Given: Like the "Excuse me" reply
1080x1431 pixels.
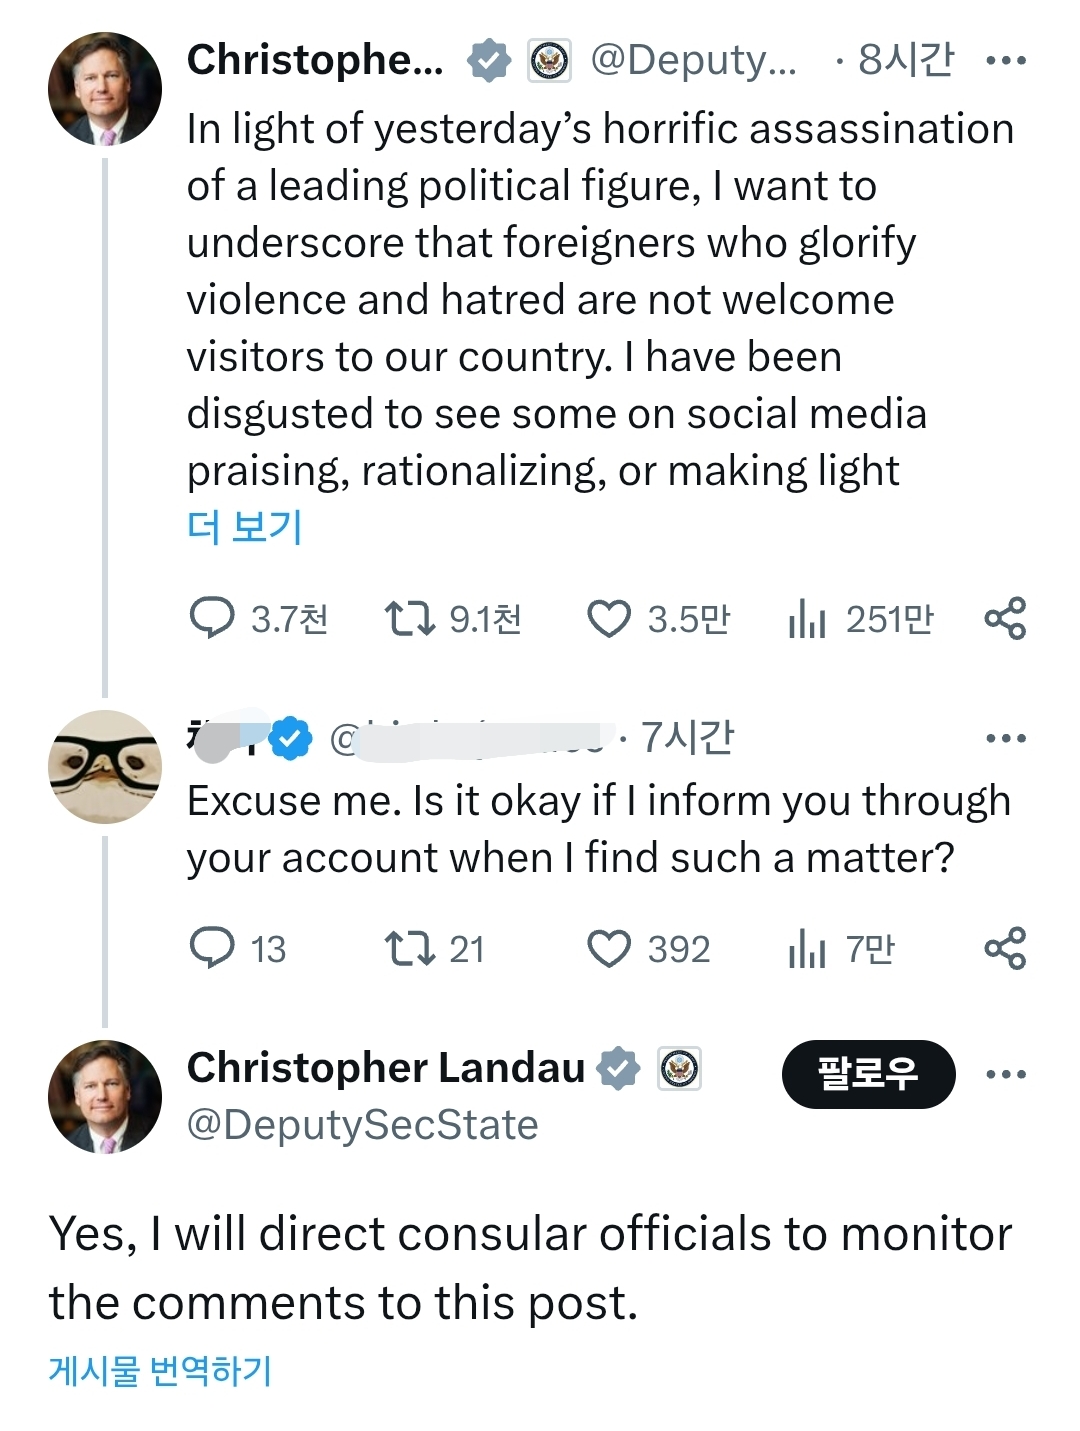Looking at the screenshot, I should [x=609, y=948].
